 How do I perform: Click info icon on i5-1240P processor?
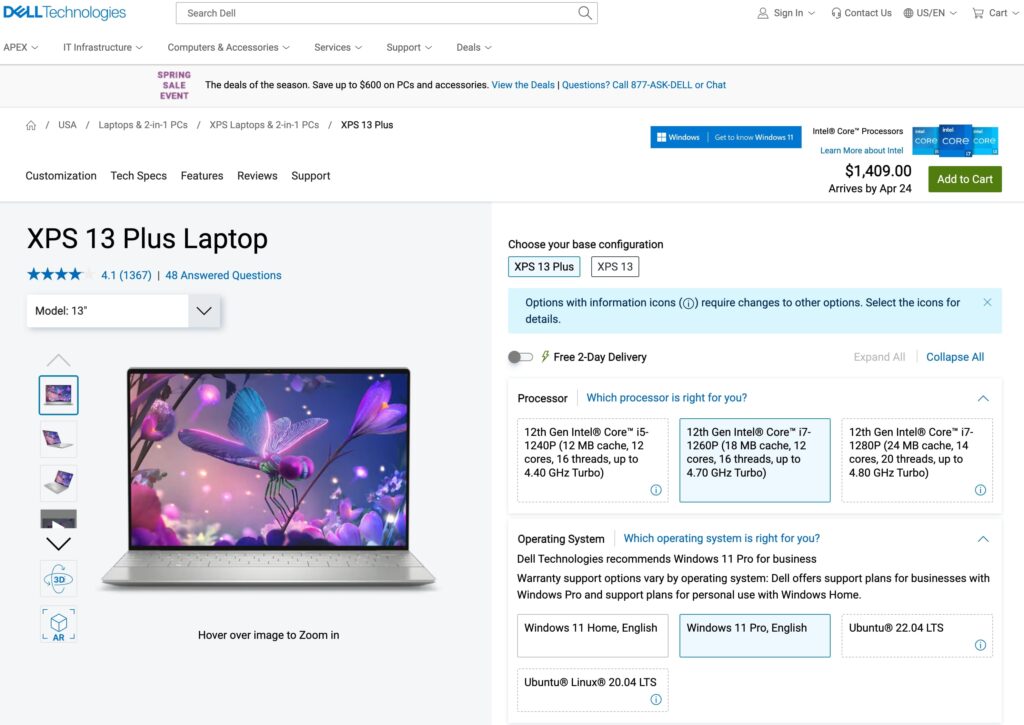[656, 490]
